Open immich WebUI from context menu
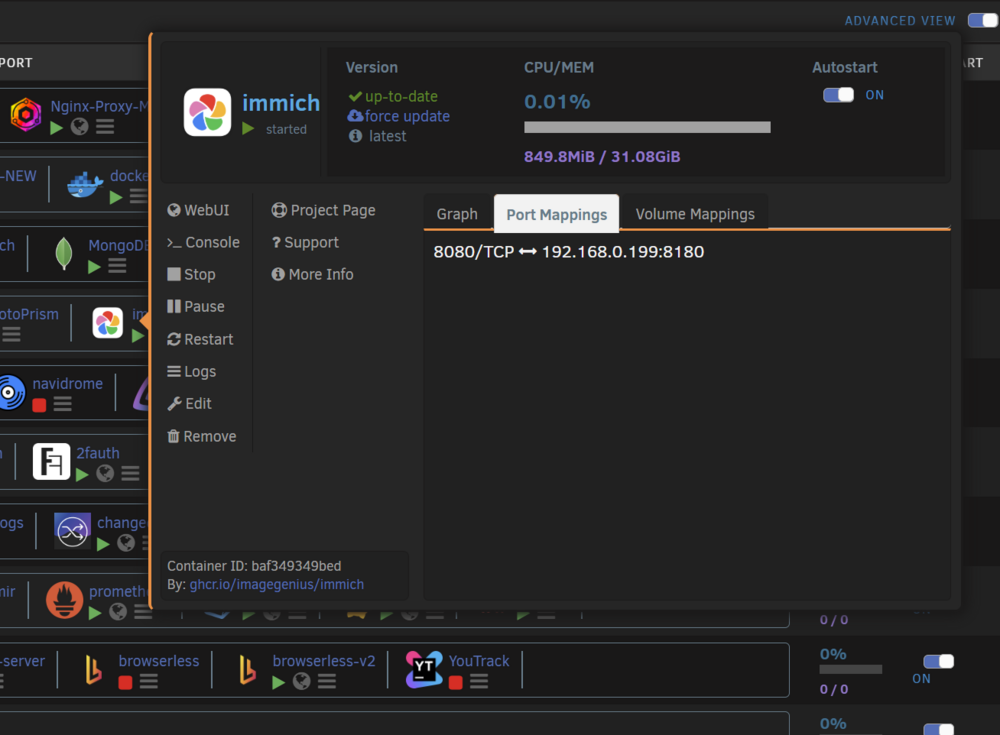The height and width of the screenshot is (735, 1000). (198, 211)
